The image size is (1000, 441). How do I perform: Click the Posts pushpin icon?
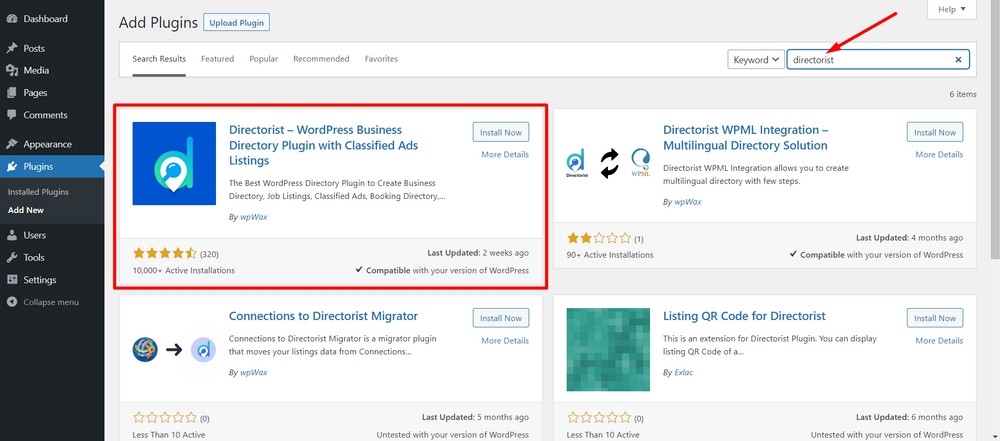coord(11,49)
